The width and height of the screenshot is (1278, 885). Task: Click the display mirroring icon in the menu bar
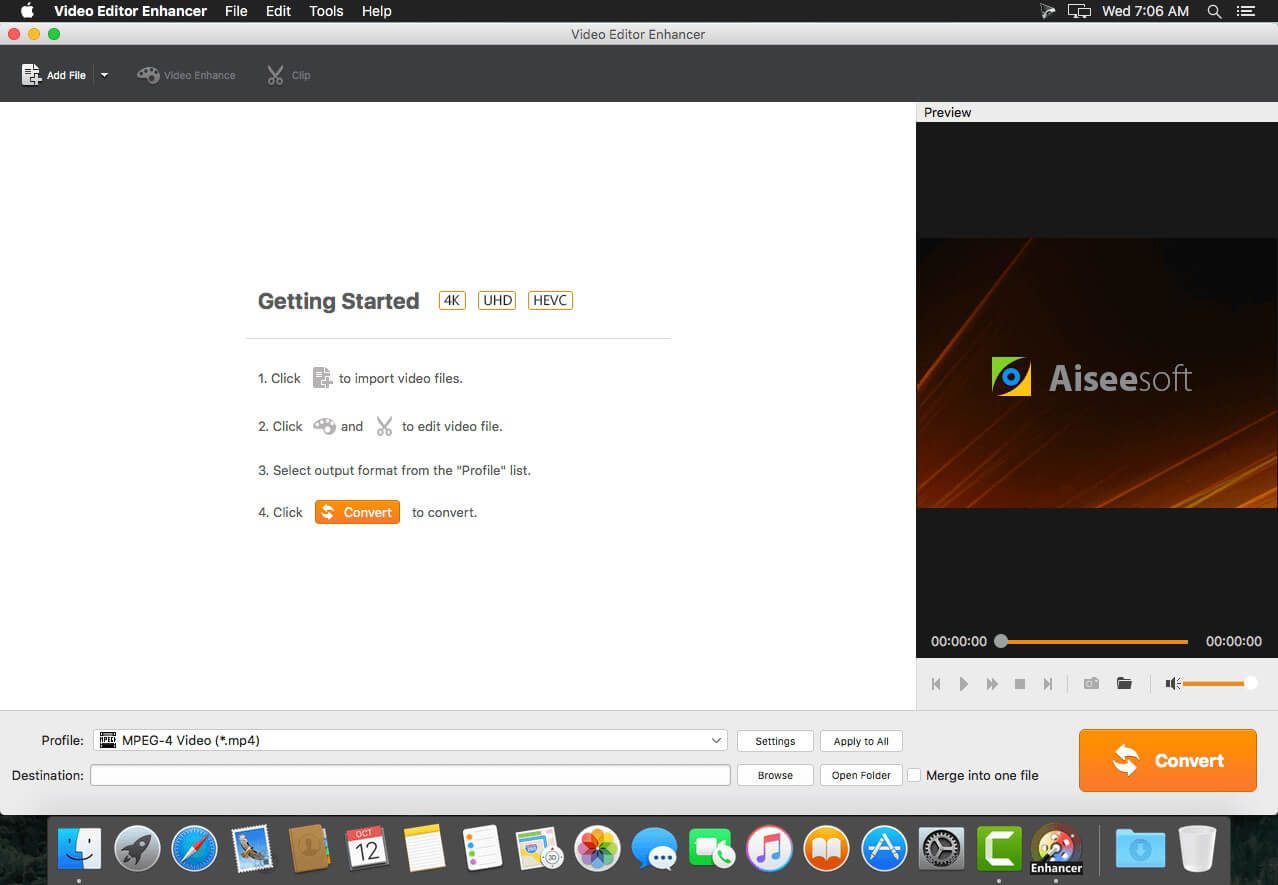pyautogui.click(x=1078, y=11)
